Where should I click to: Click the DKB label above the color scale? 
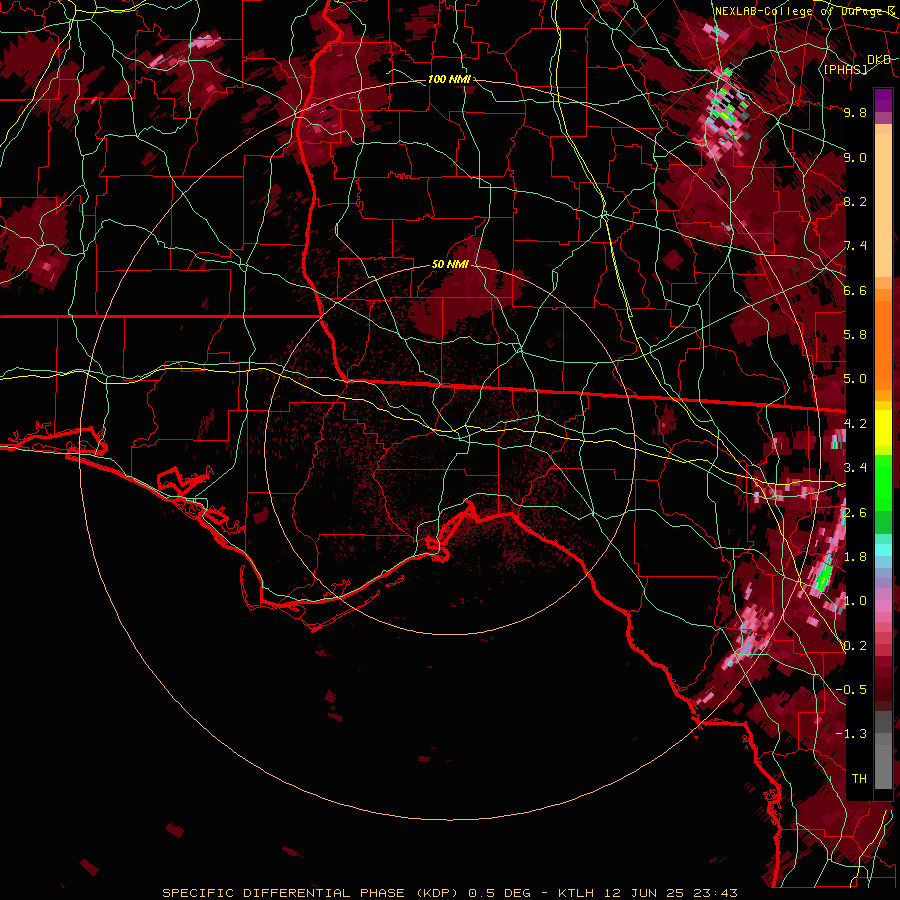click(x=879, y=59)
